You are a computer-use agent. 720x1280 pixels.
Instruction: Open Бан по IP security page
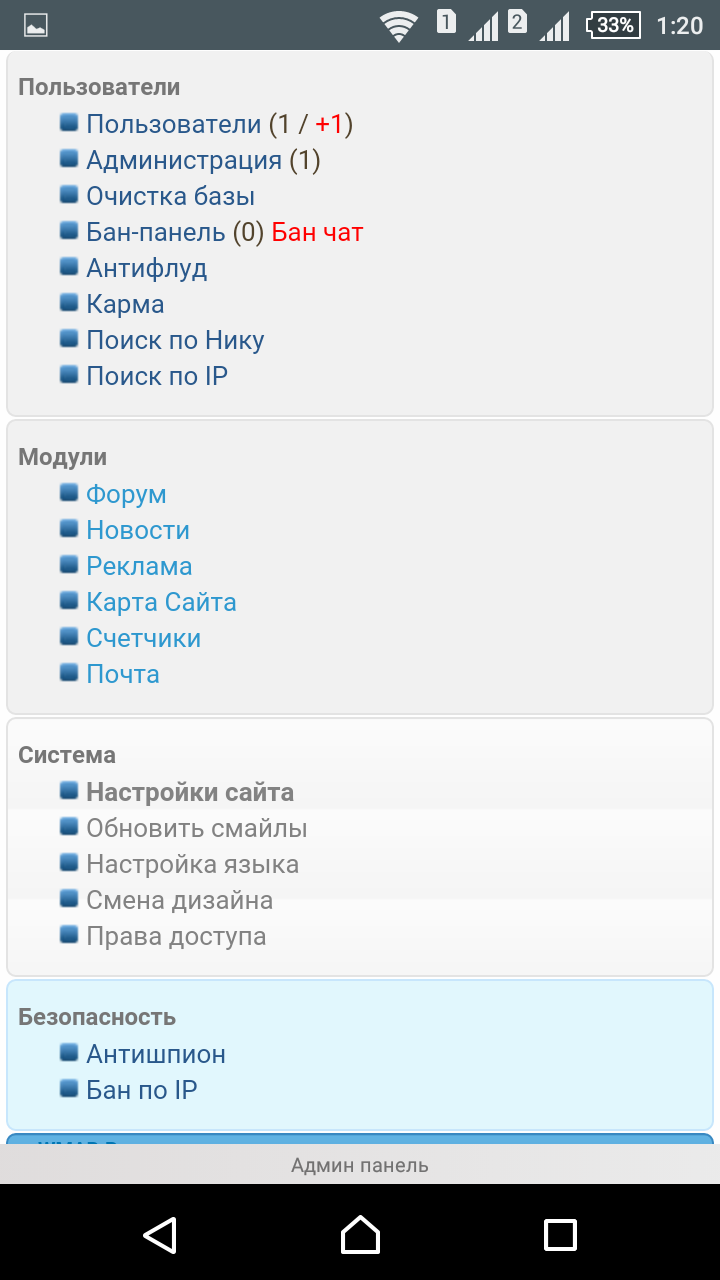coord(142,1090)
